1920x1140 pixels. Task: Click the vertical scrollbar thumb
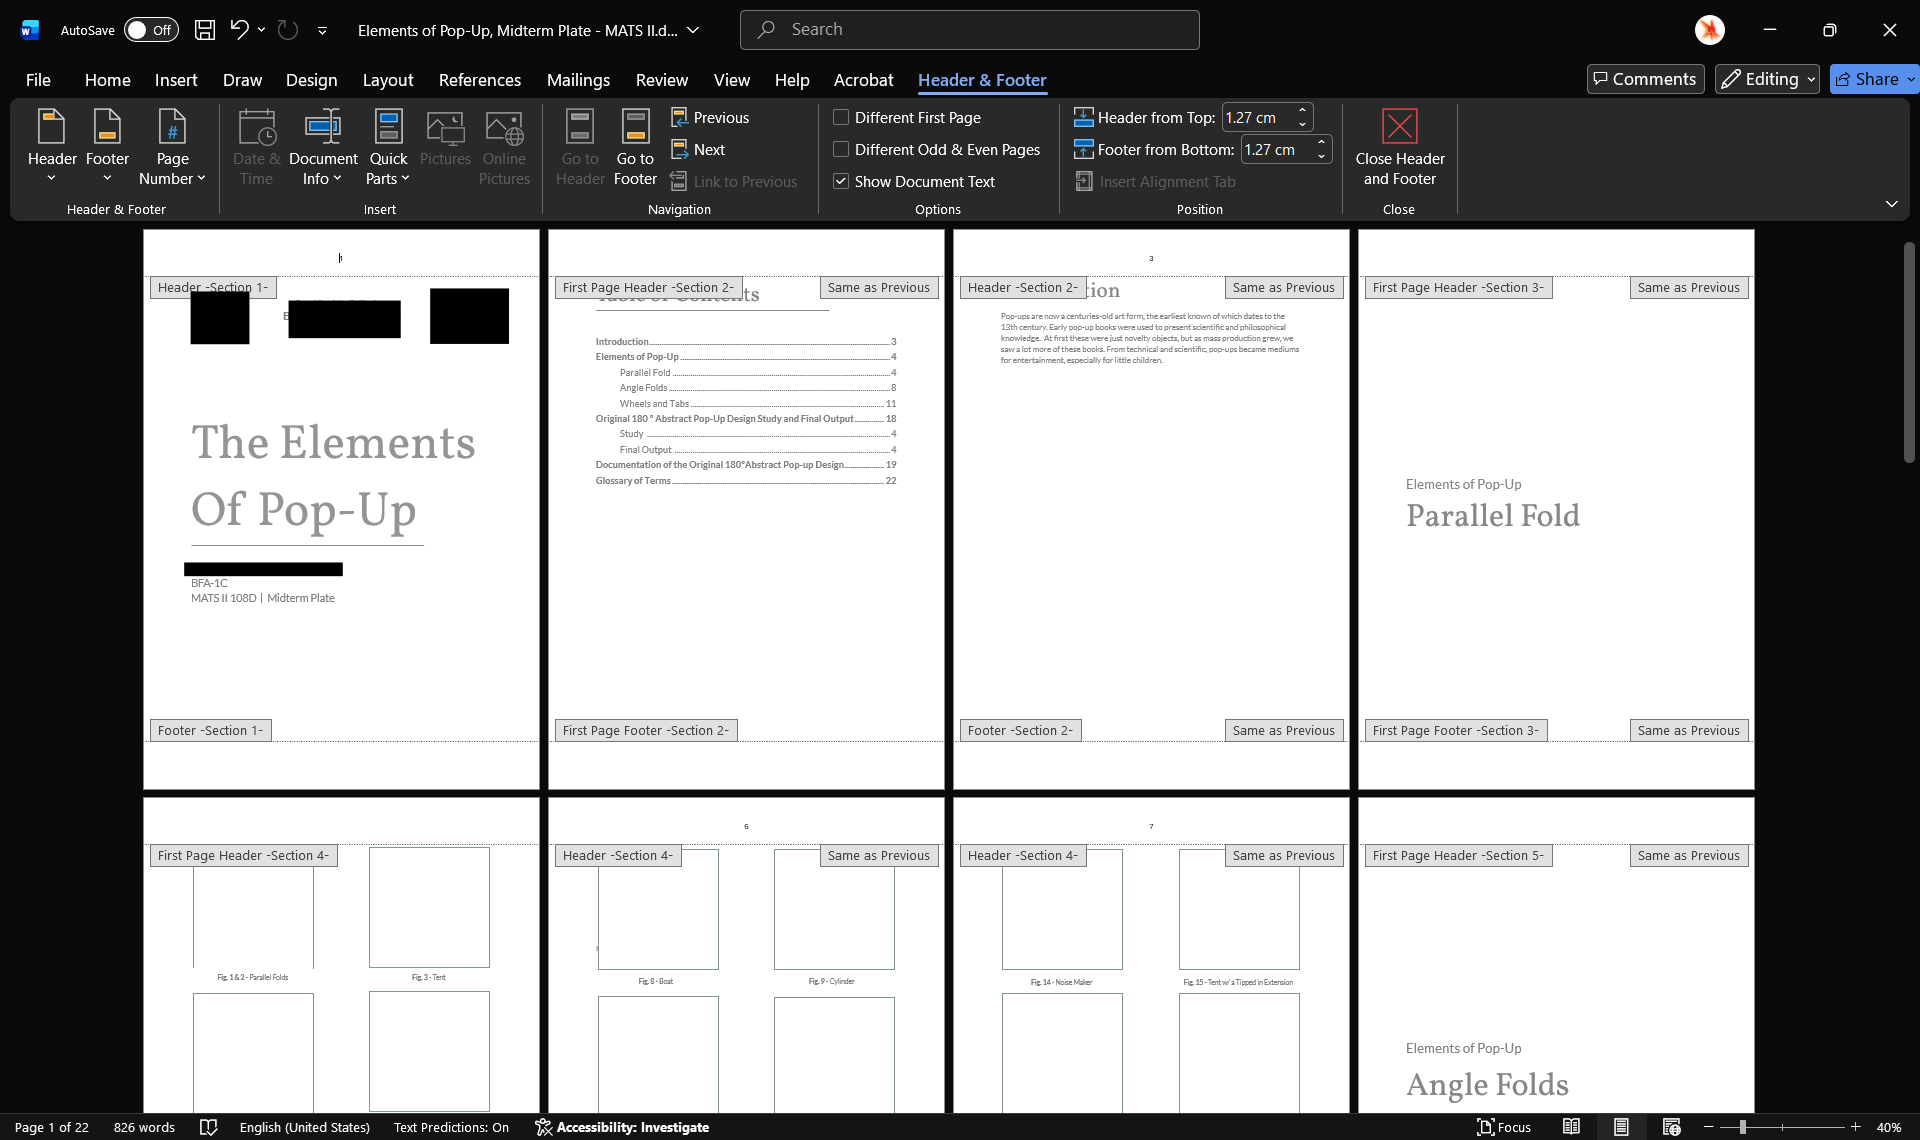[x=1909, y=350]
